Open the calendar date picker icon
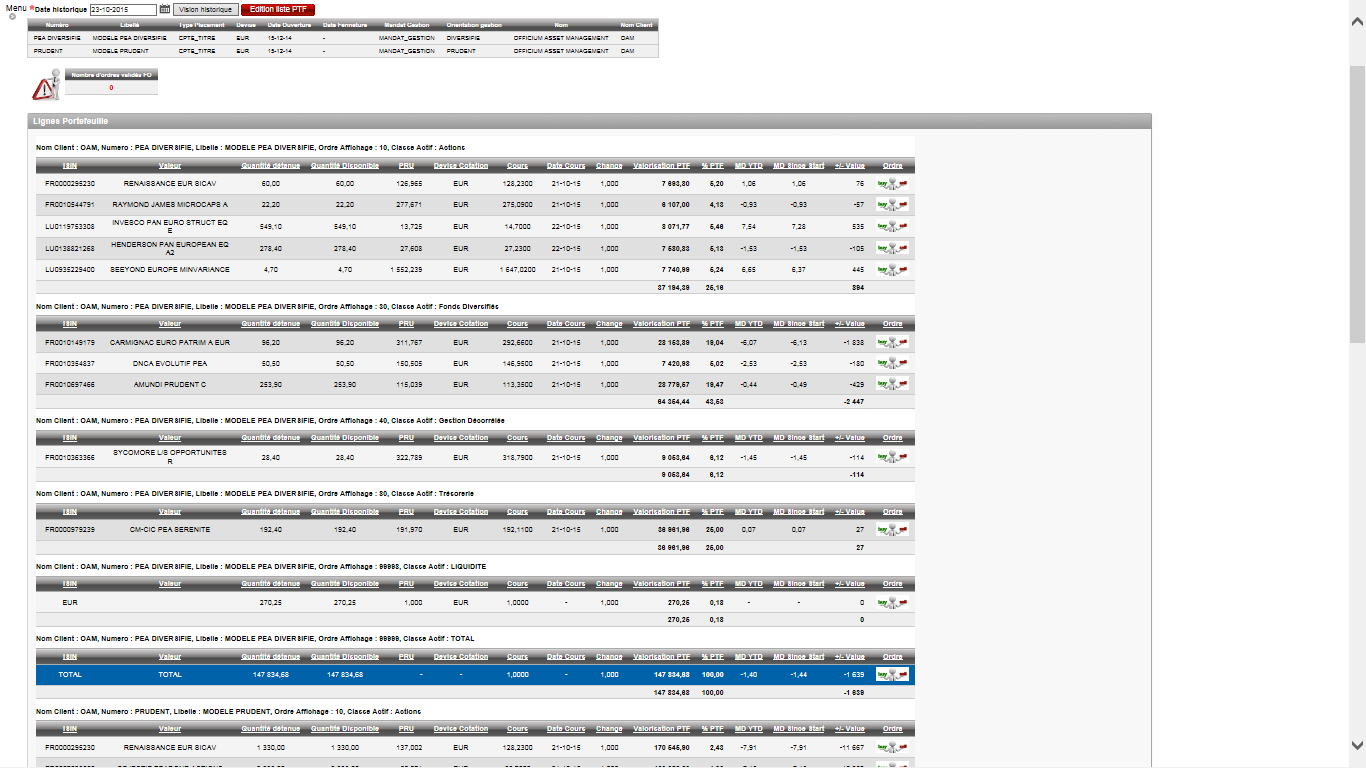The height and width of the screenshot is (768, 1366). click(x=165, y=9)
